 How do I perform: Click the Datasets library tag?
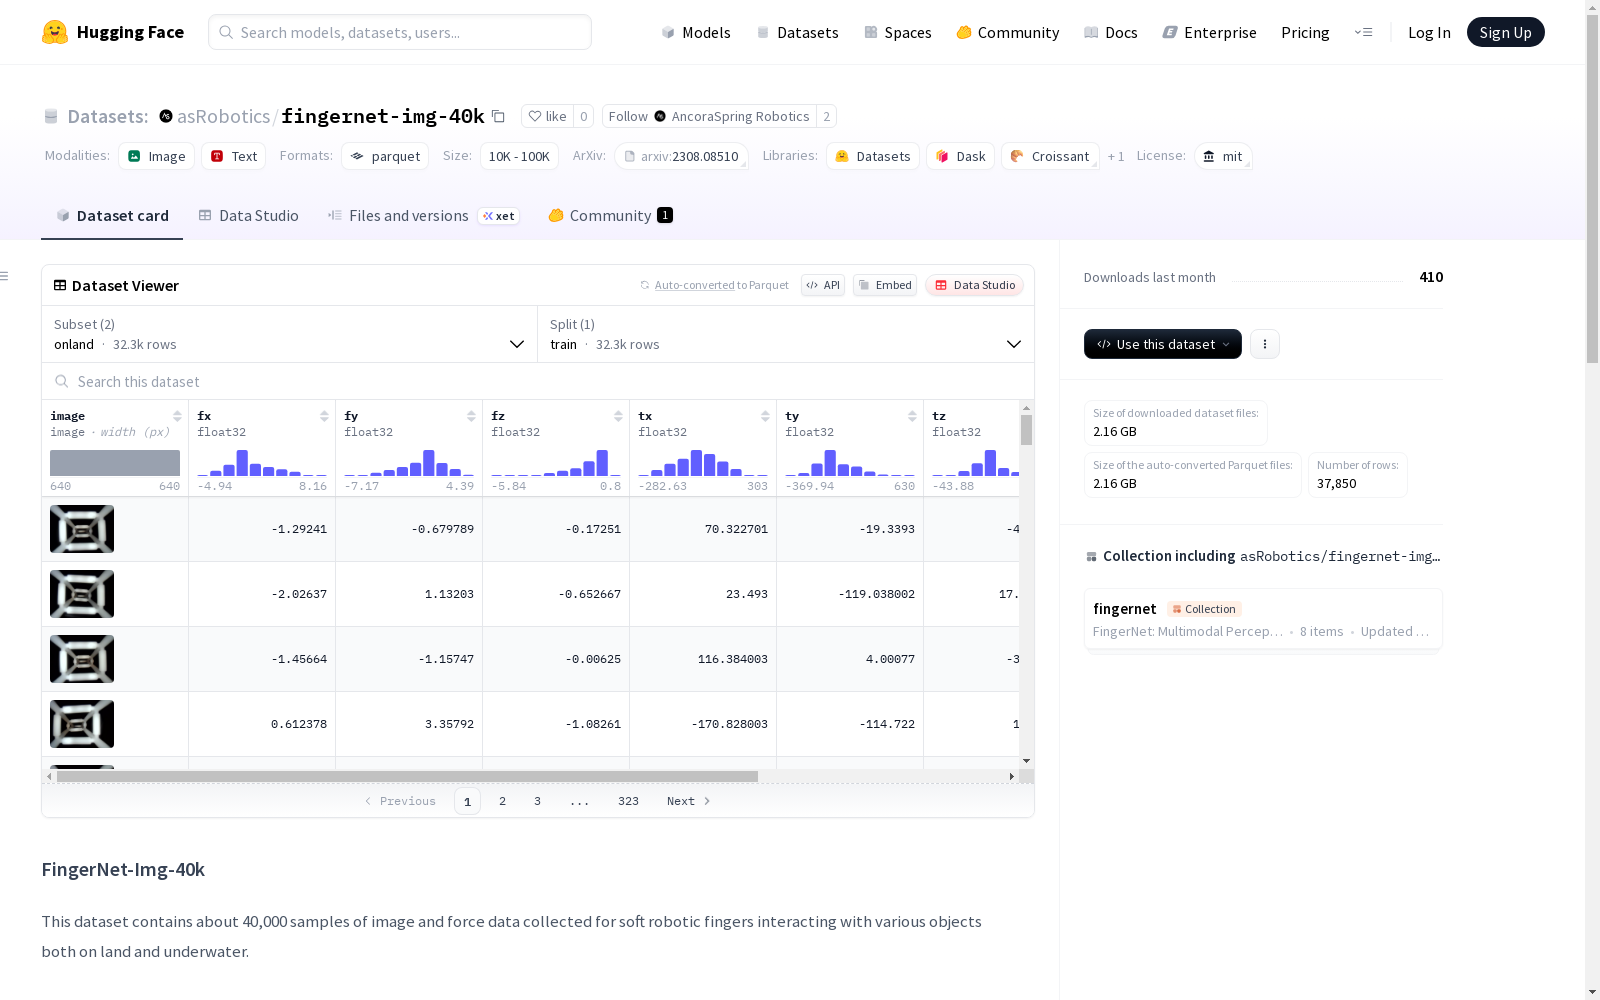(x=873, y=157)
